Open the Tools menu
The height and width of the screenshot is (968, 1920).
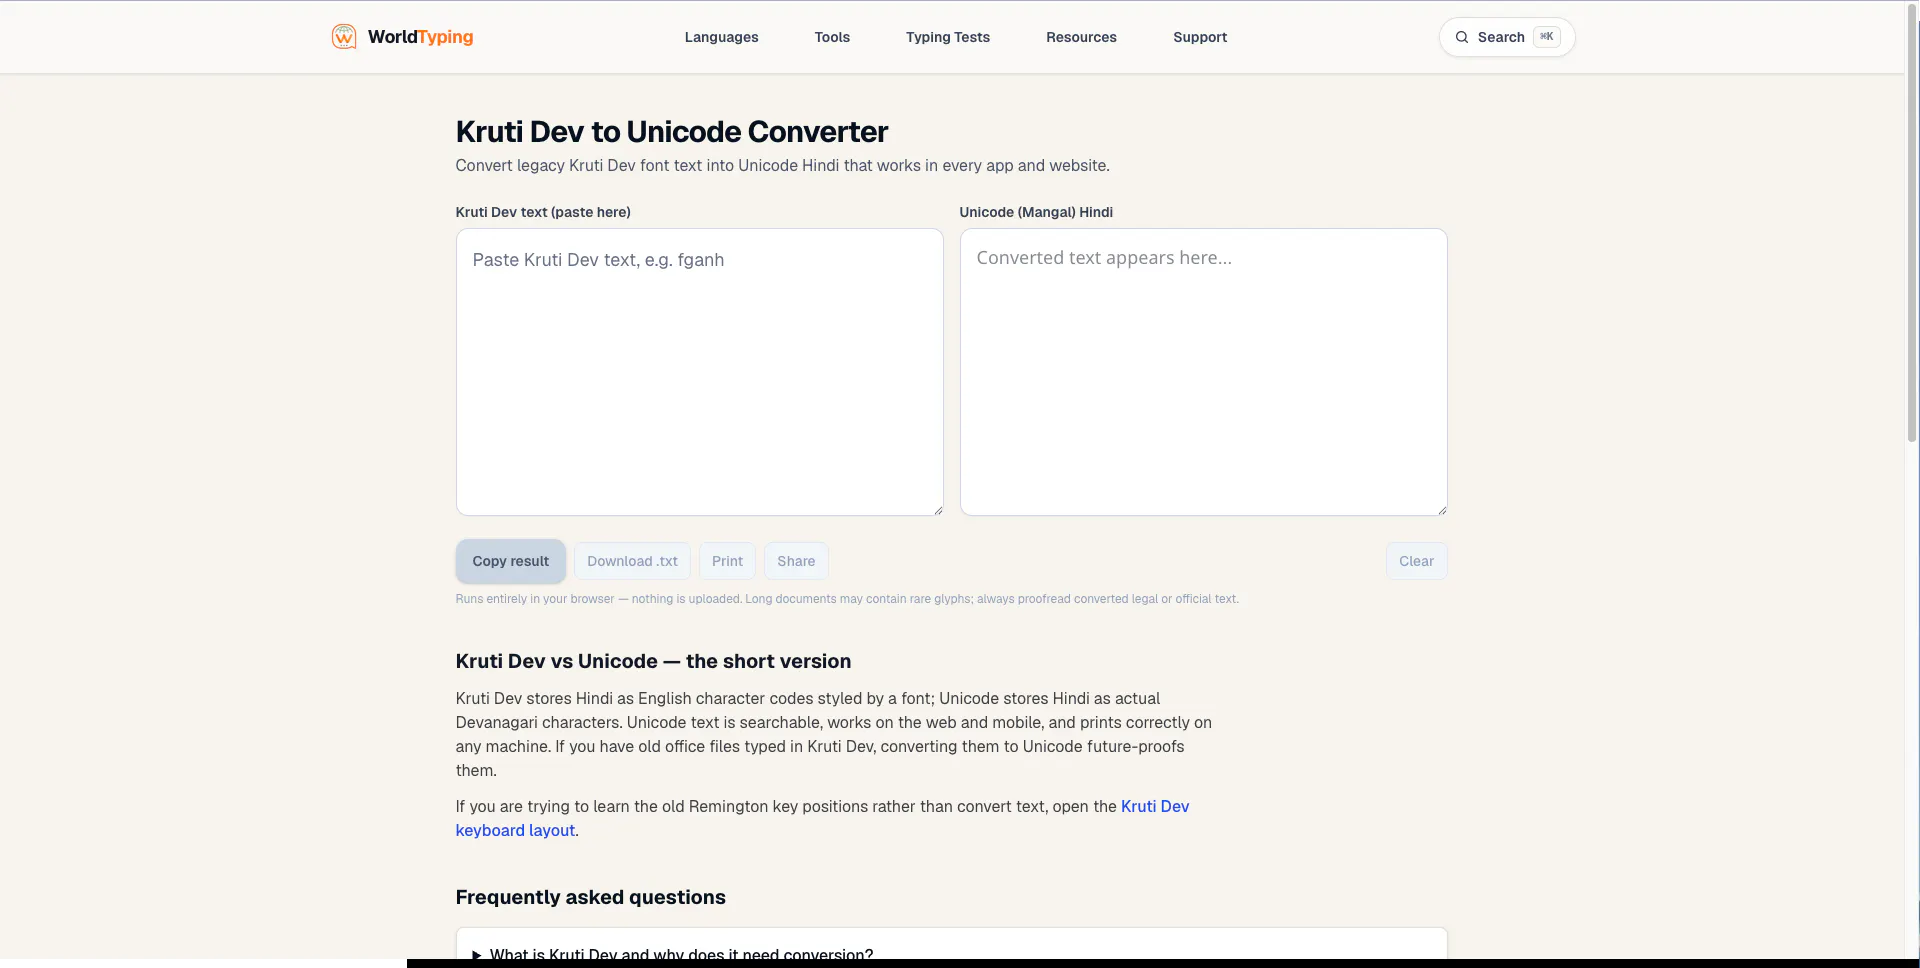(832, 37)
